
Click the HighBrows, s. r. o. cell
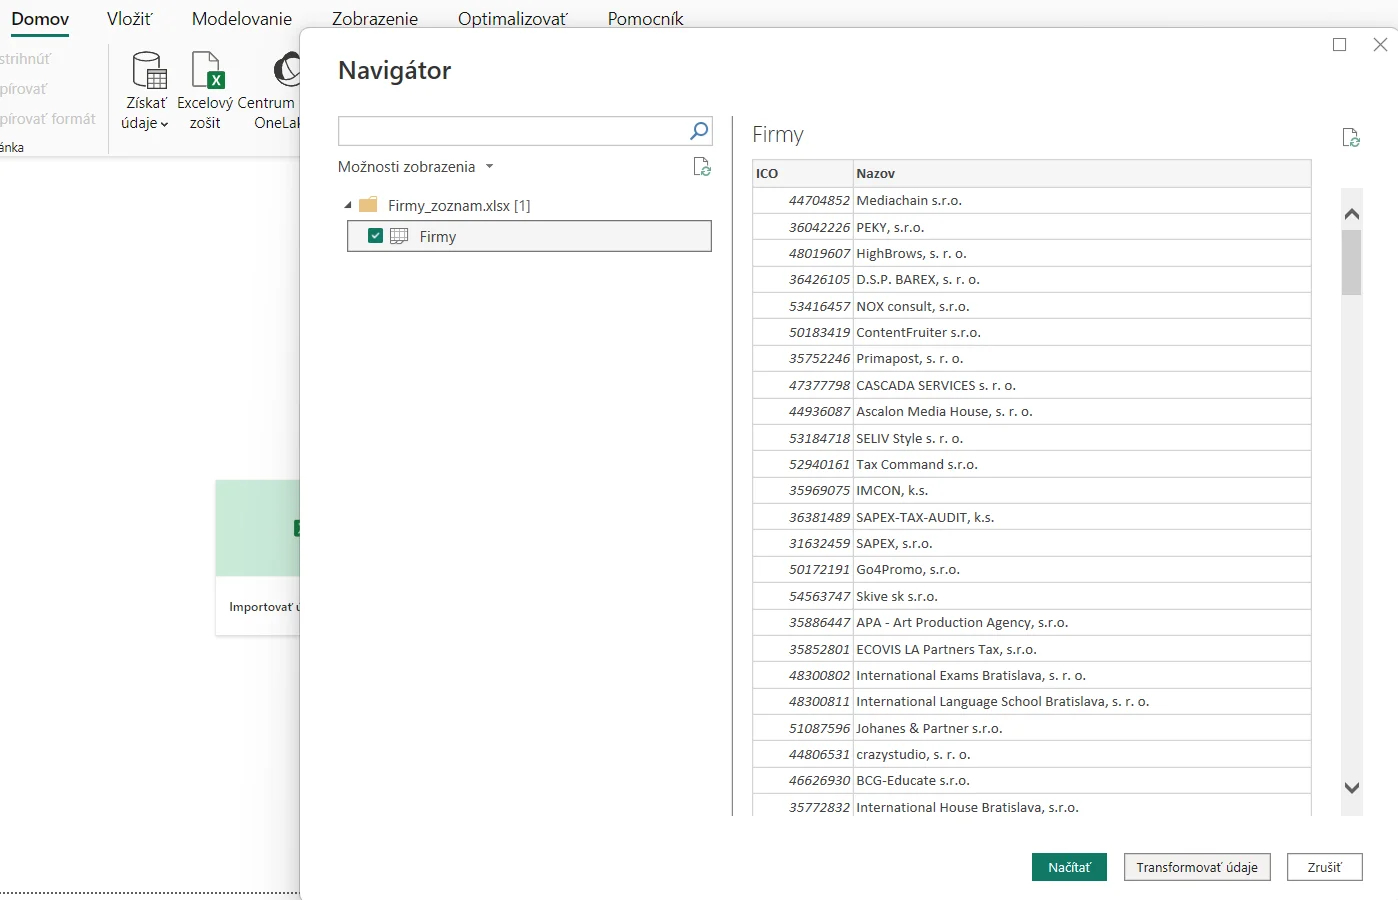pos(1082,253)
